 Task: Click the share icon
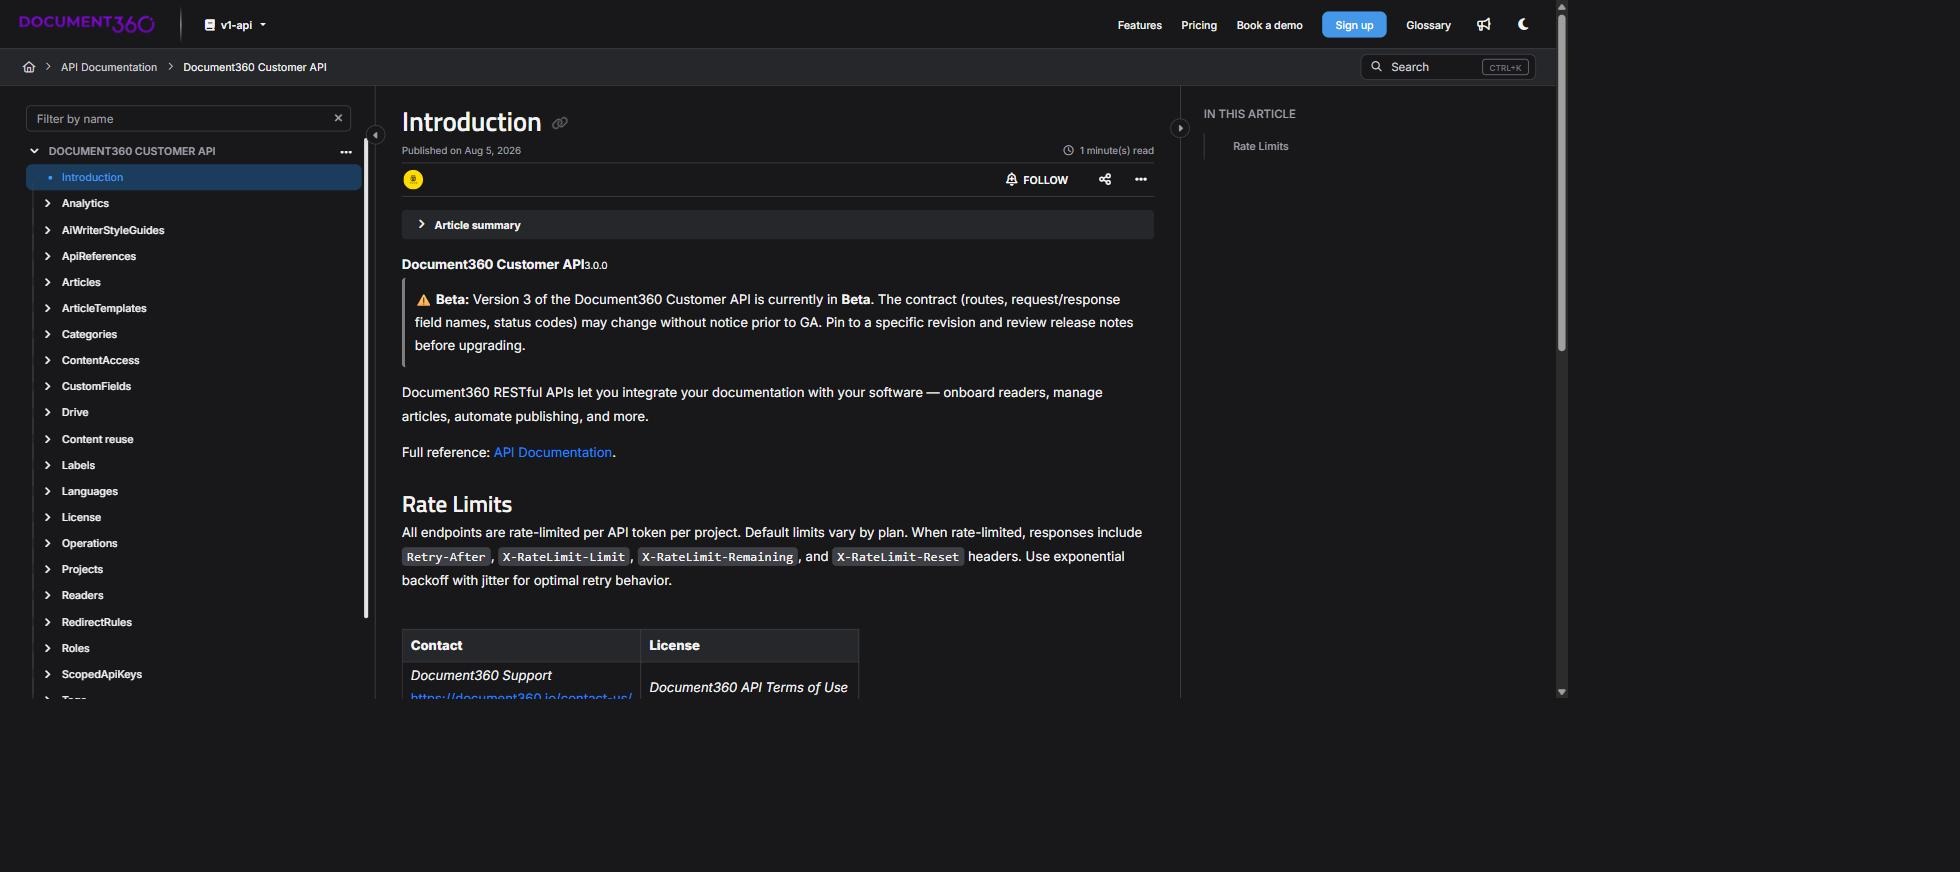click(x=1105, y=179)
